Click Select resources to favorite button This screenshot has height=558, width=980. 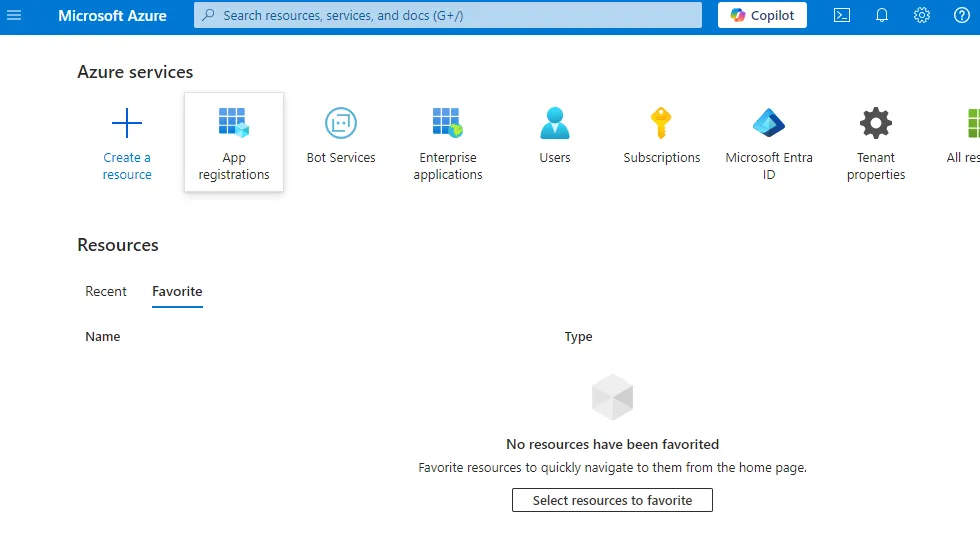[612, 500]
